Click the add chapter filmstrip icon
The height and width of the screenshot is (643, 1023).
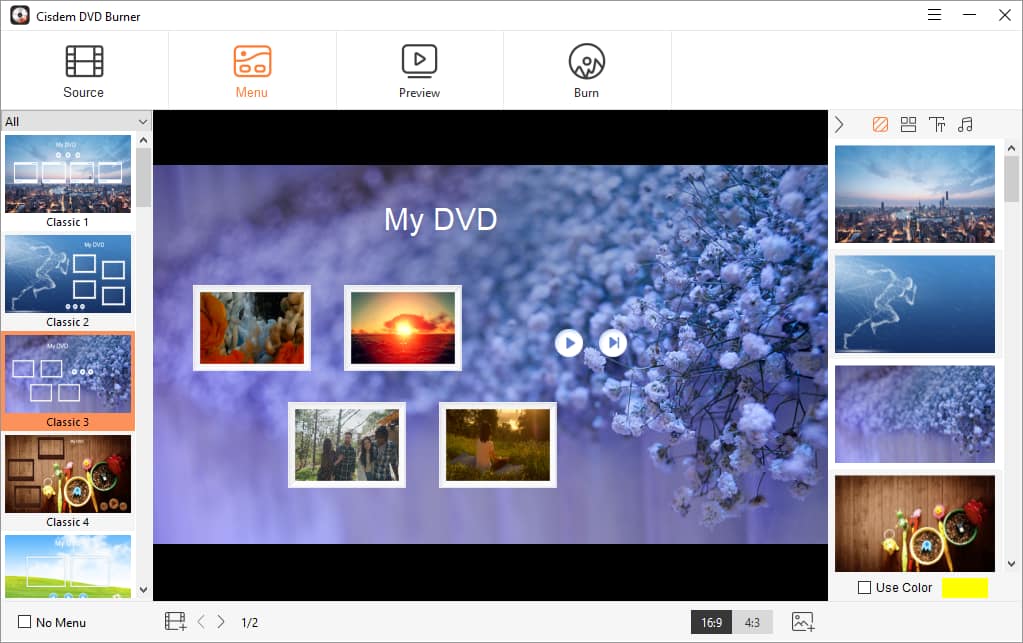coord(175,622)
